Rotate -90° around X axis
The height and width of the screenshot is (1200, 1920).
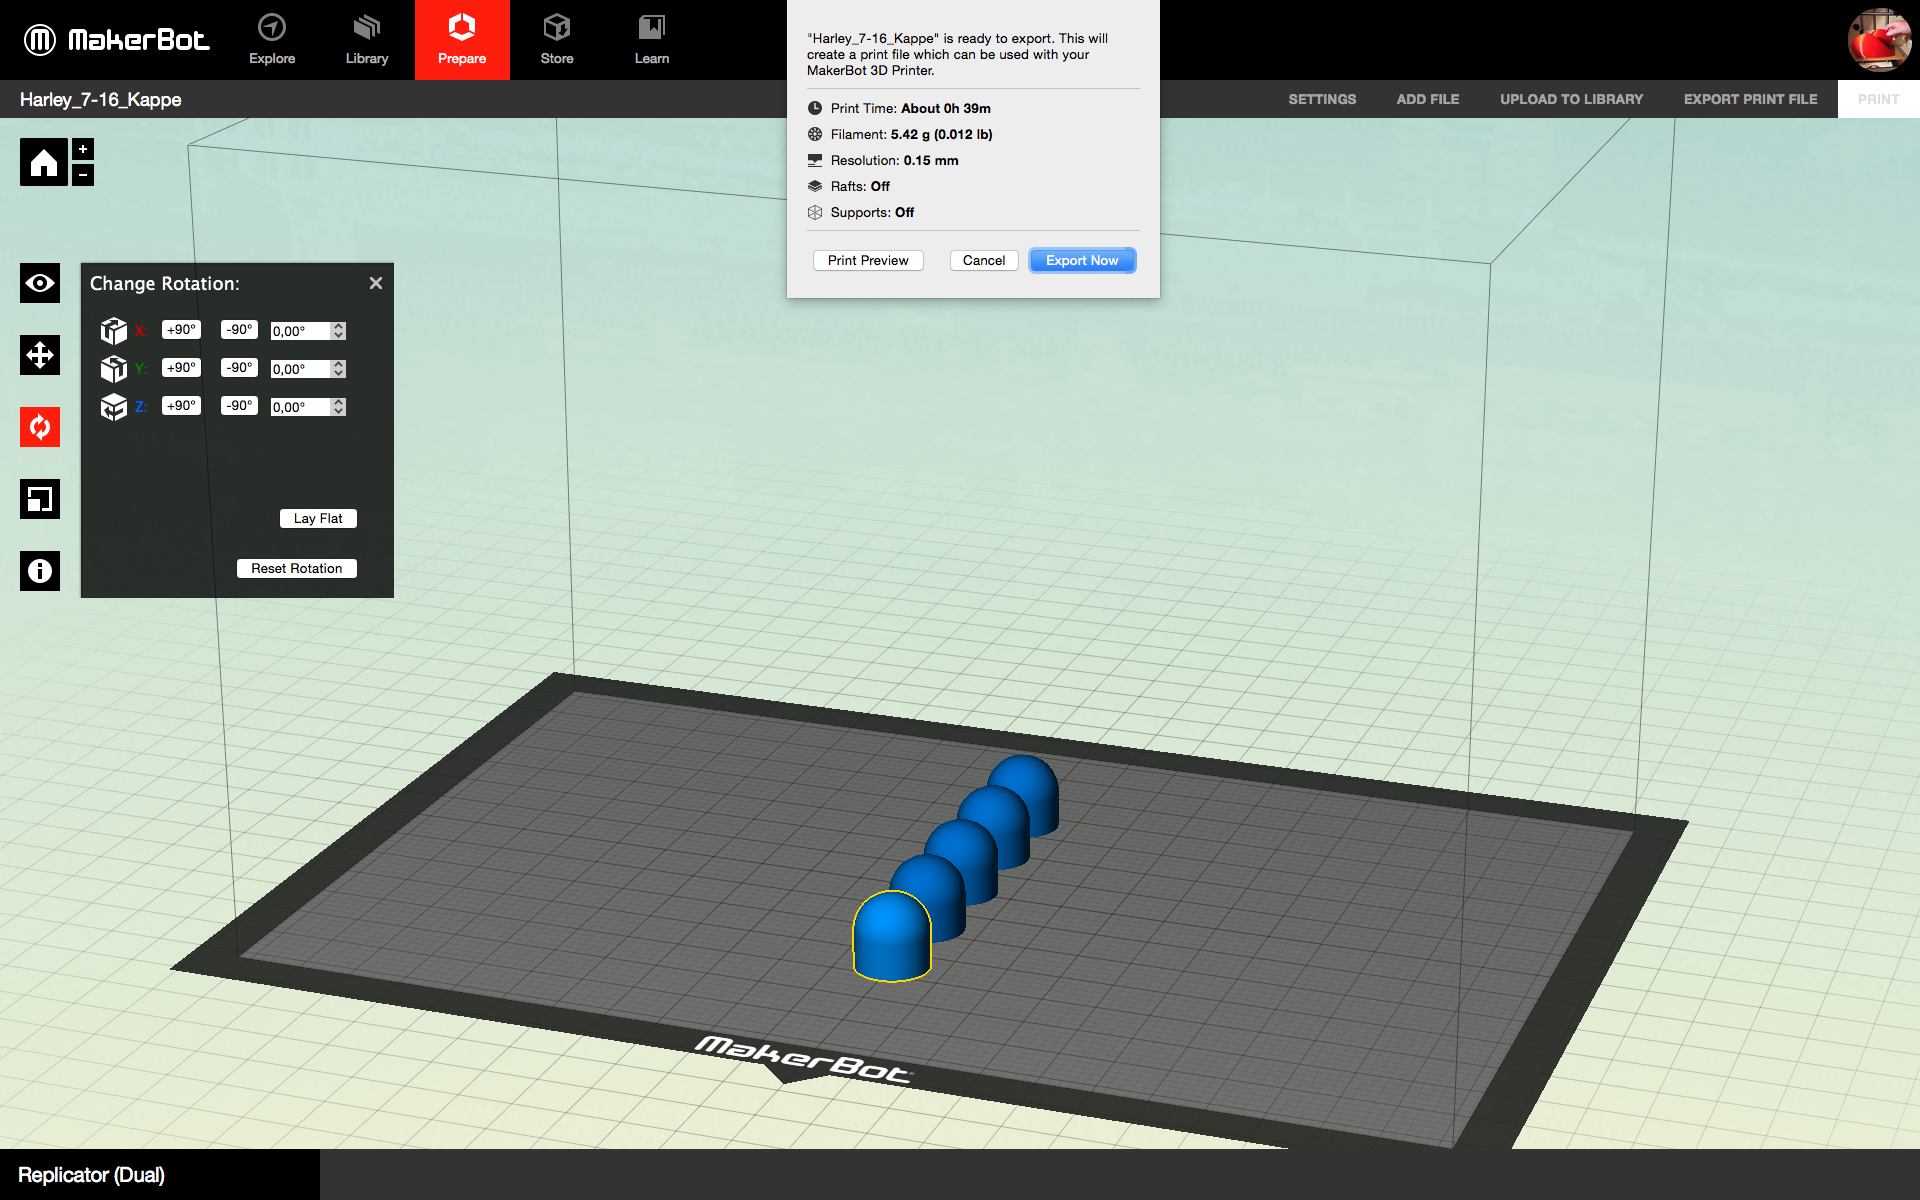tap(239, 330)
